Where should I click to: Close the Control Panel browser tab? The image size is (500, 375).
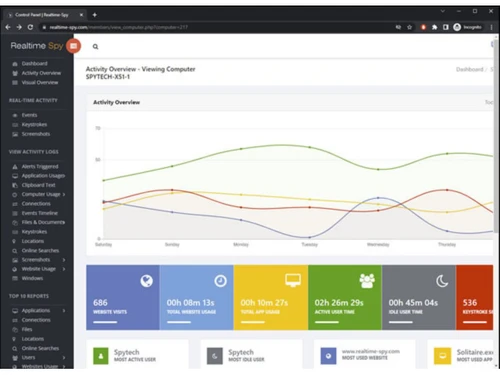click(81, 15)
